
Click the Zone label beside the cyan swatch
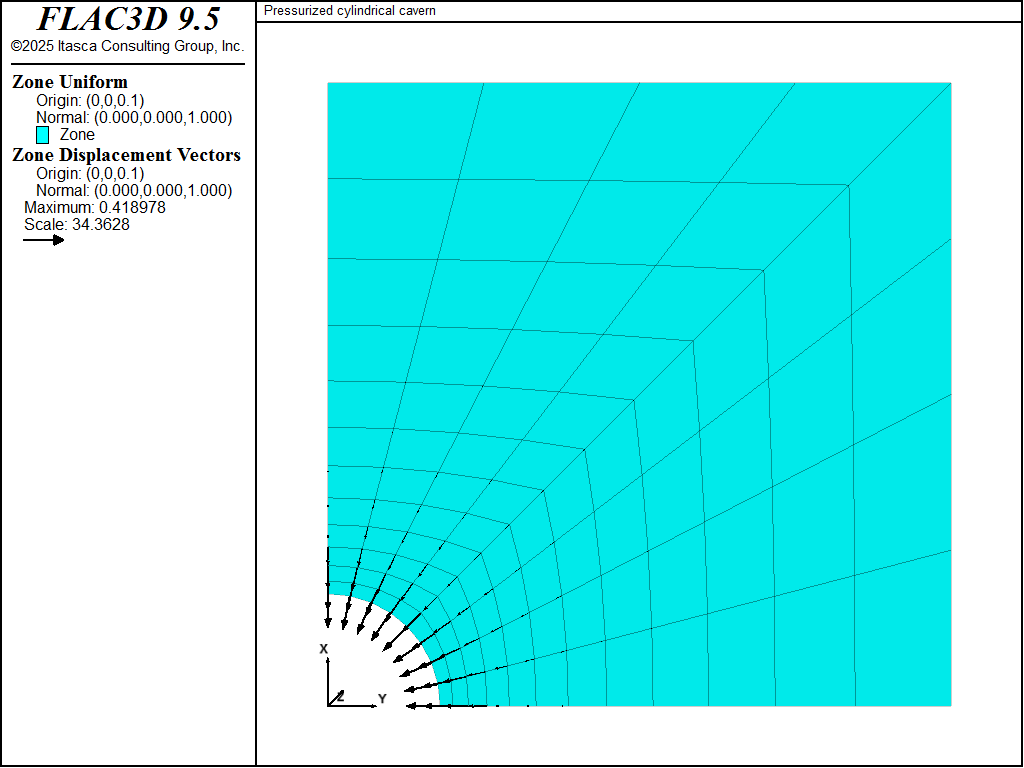[x=77, y=135]
